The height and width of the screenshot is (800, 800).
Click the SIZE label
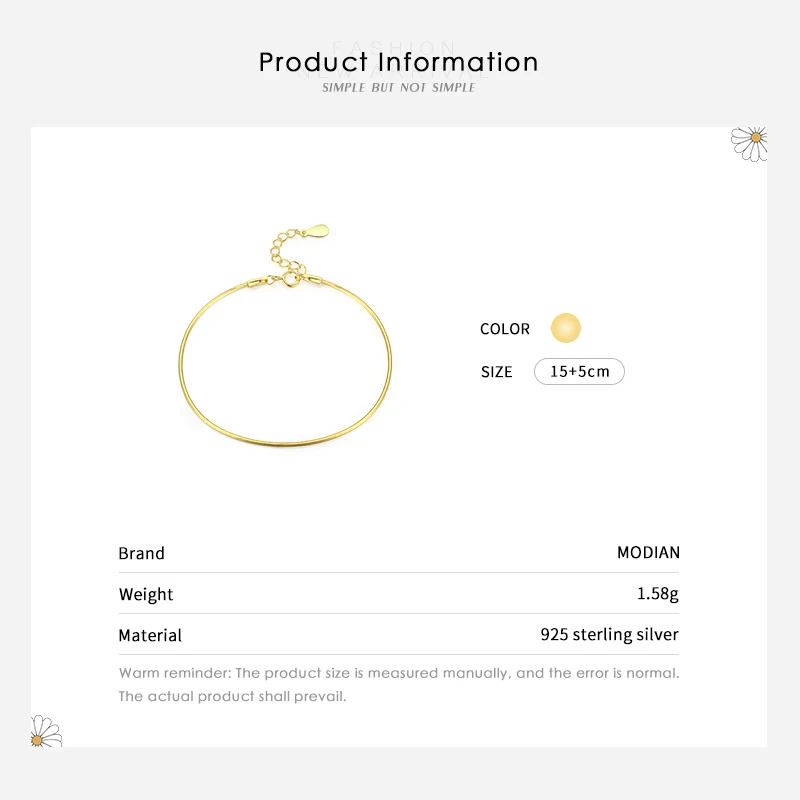click(x=496, y=372)
